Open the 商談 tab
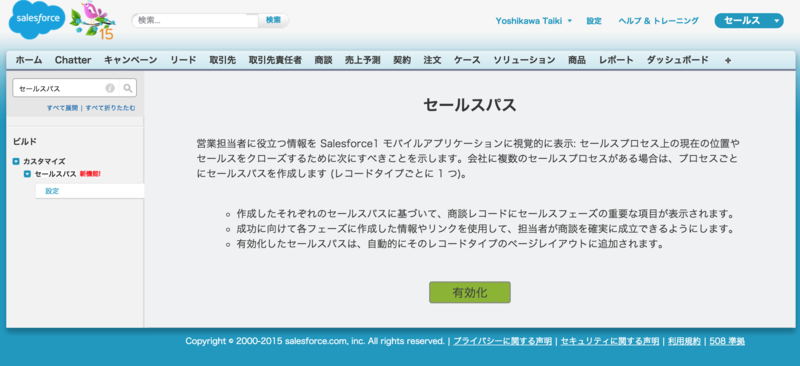 pyautogui.click(x=323, y=60)
